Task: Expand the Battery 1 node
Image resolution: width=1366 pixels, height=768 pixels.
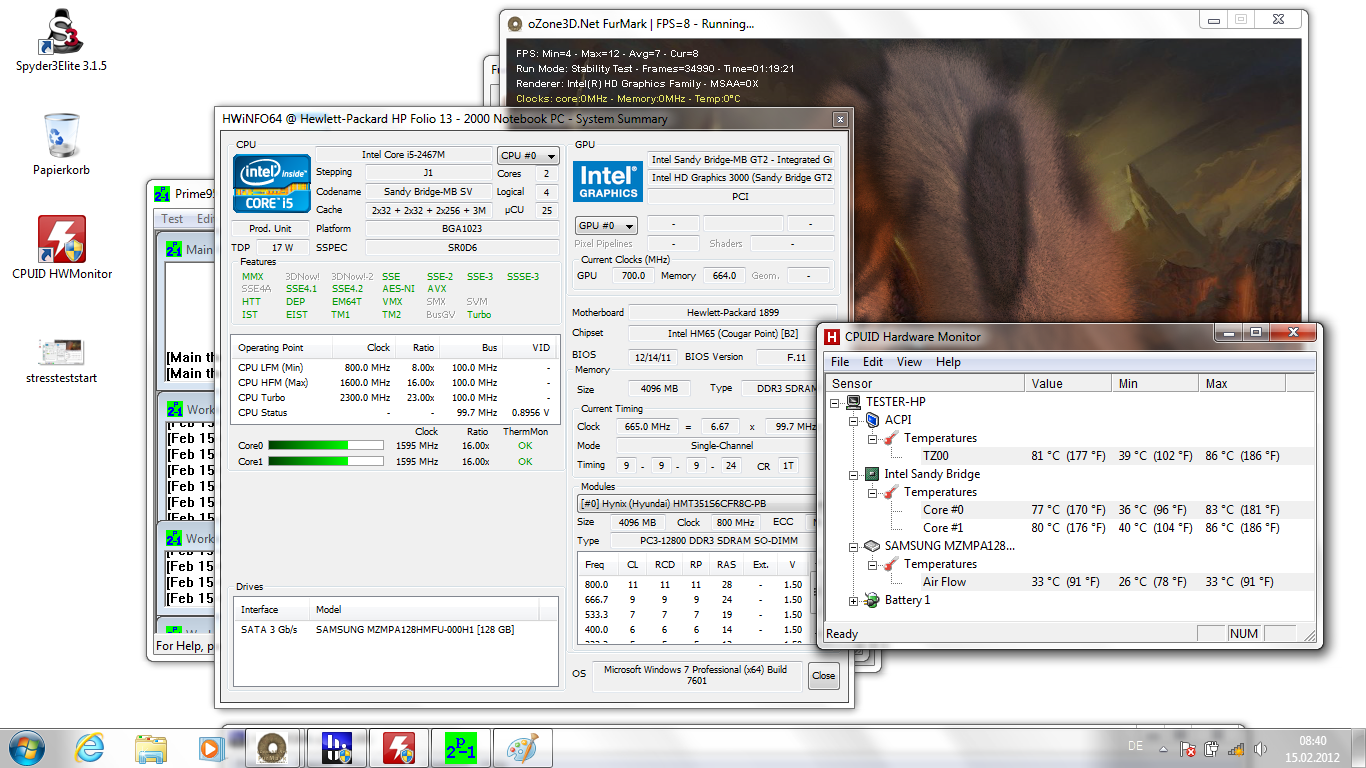Action: pos(854,600)
